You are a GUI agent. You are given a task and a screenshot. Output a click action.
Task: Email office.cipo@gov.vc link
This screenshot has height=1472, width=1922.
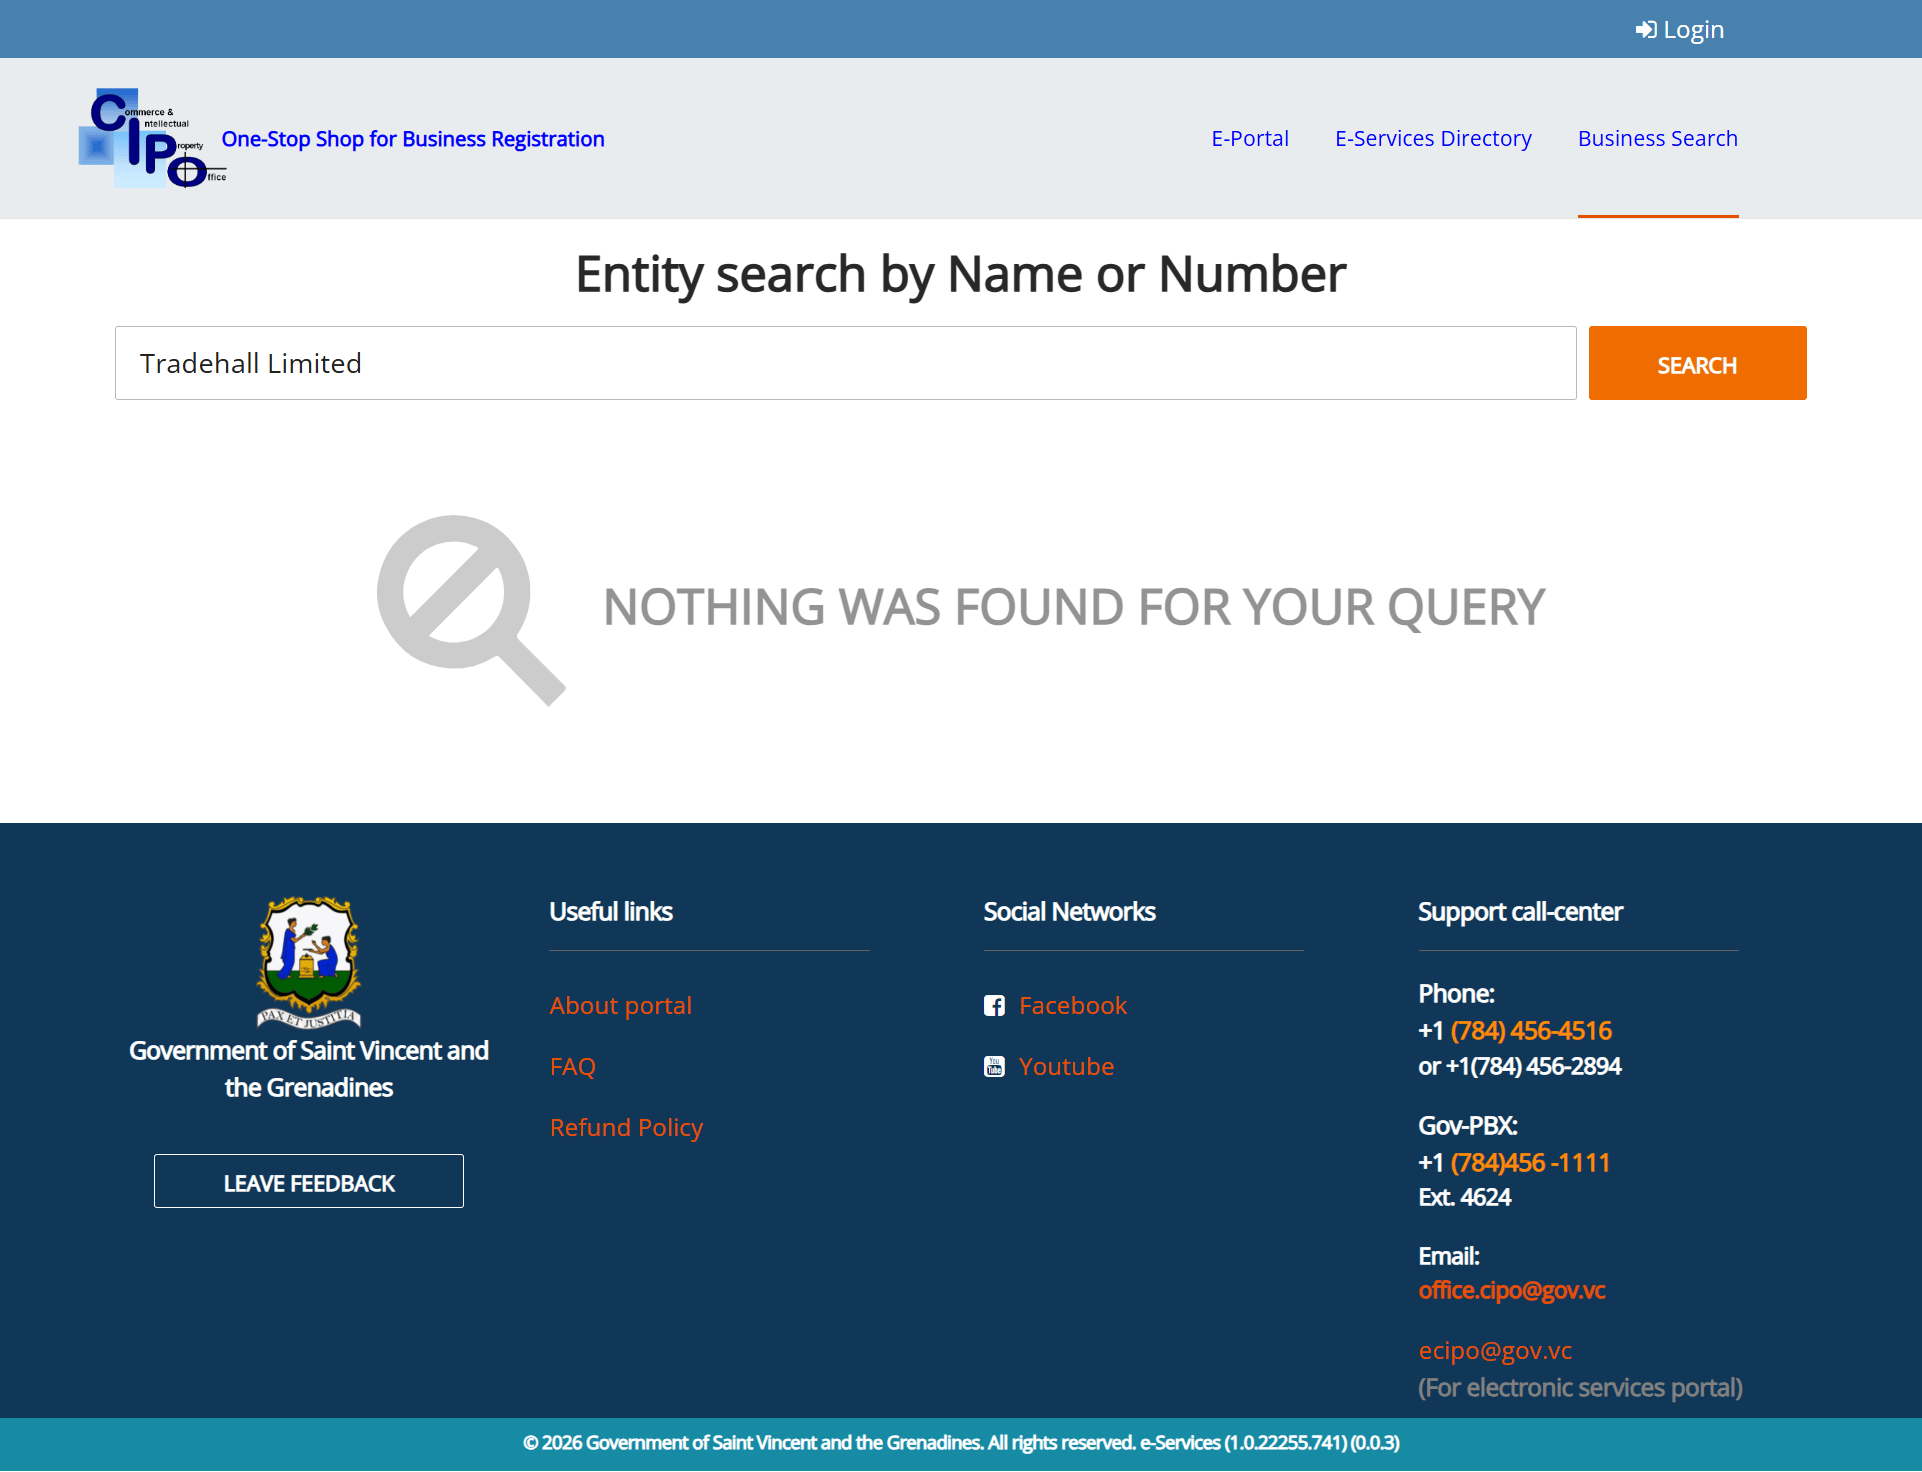(x=1512, y=1291)
